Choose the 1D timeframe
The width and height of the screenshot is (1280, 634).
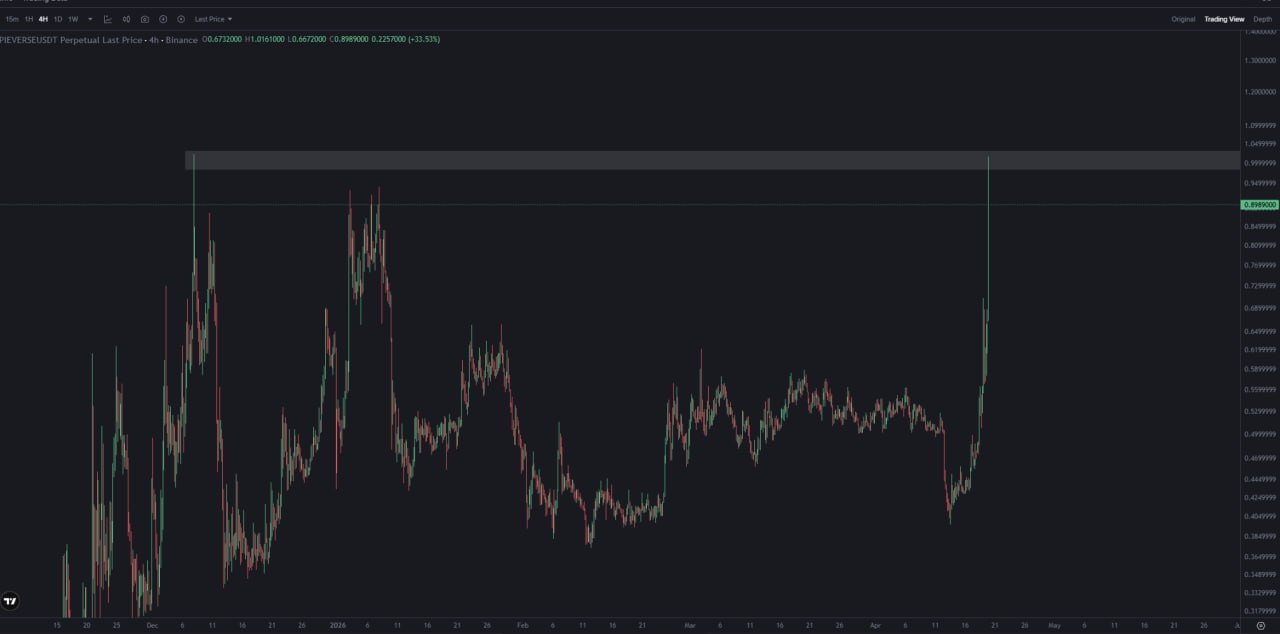pyautogui.click(x=58, y=19)
